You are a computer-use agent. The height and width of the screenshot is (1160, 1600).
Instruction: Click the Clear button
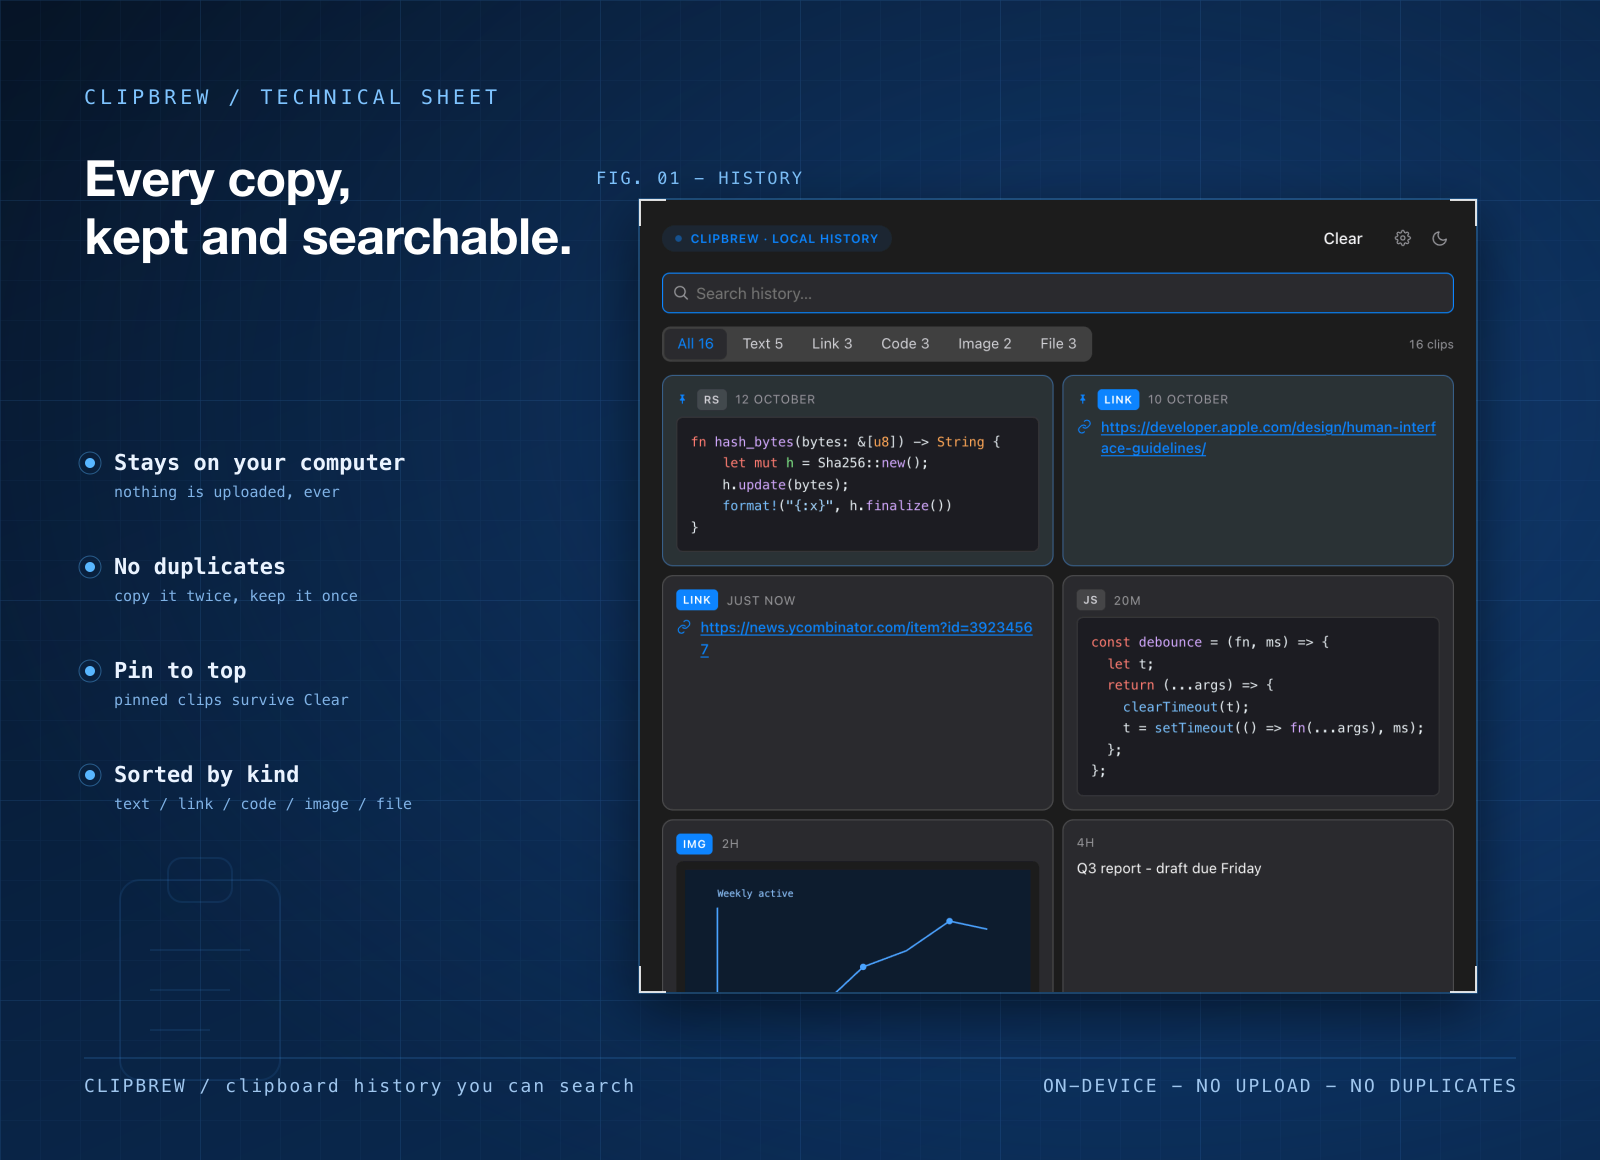tap(1343, 239)
